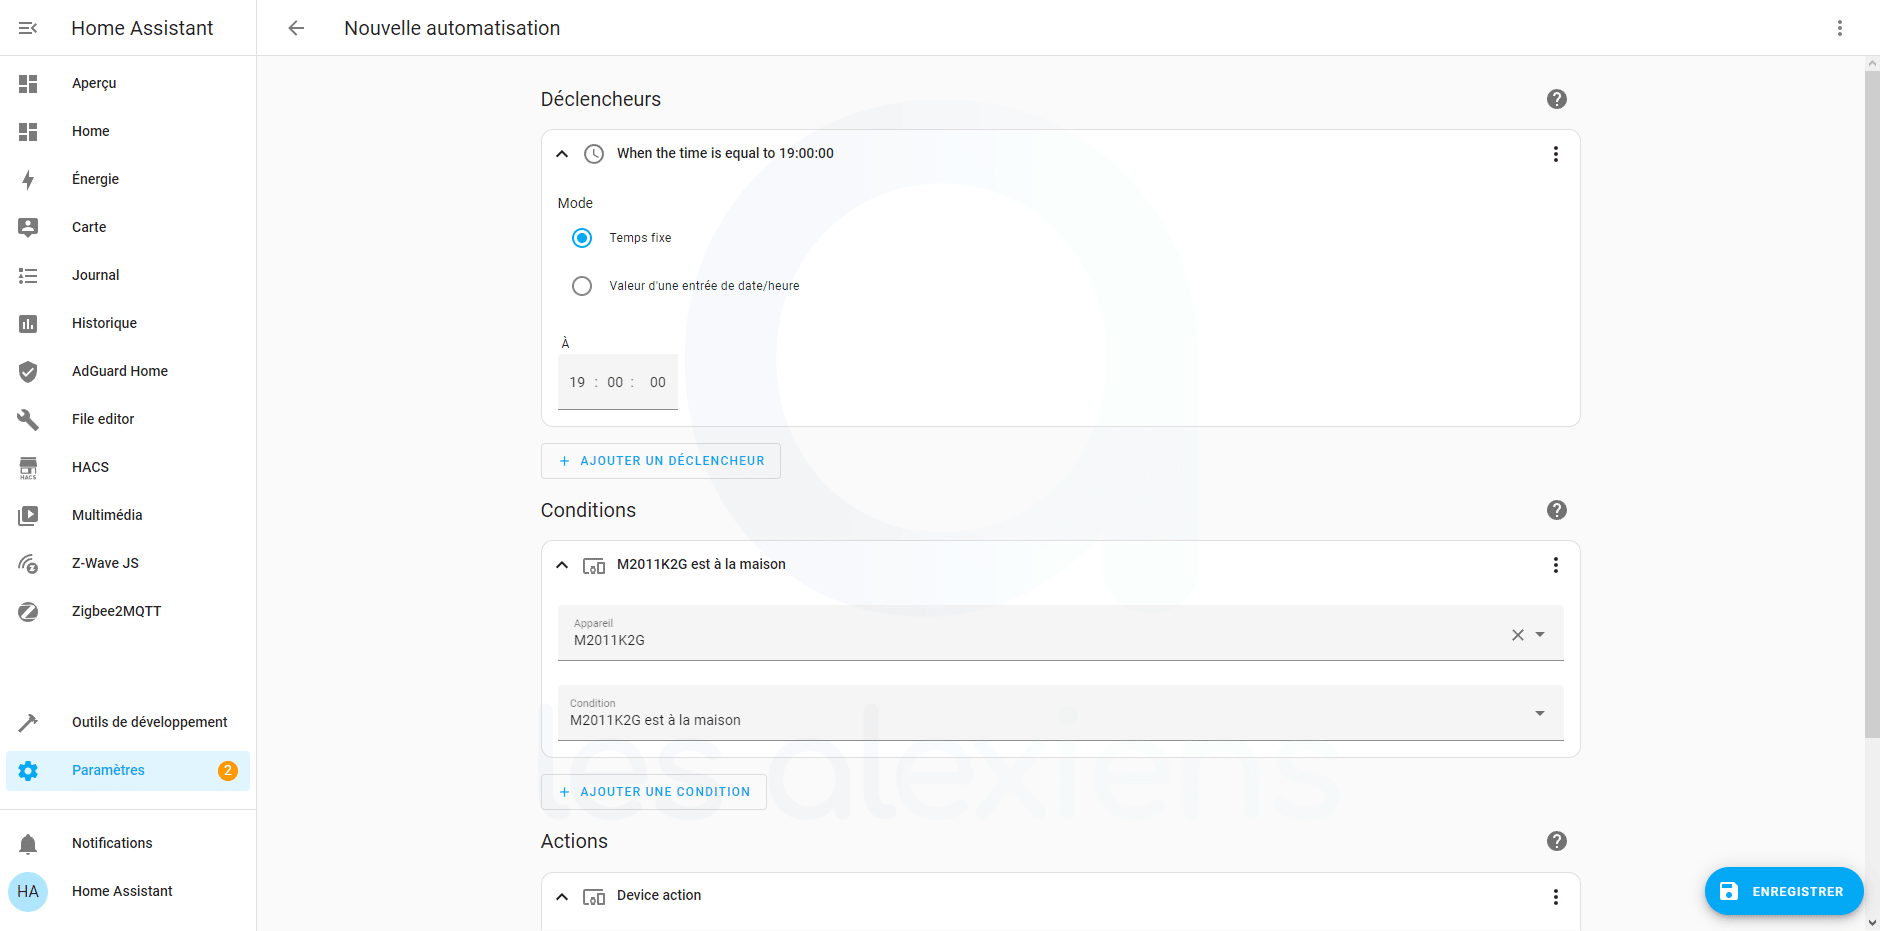This screenshot has width=1880, height=931.
Task: Collapse the Device action card
Action: tap(562, 897)
